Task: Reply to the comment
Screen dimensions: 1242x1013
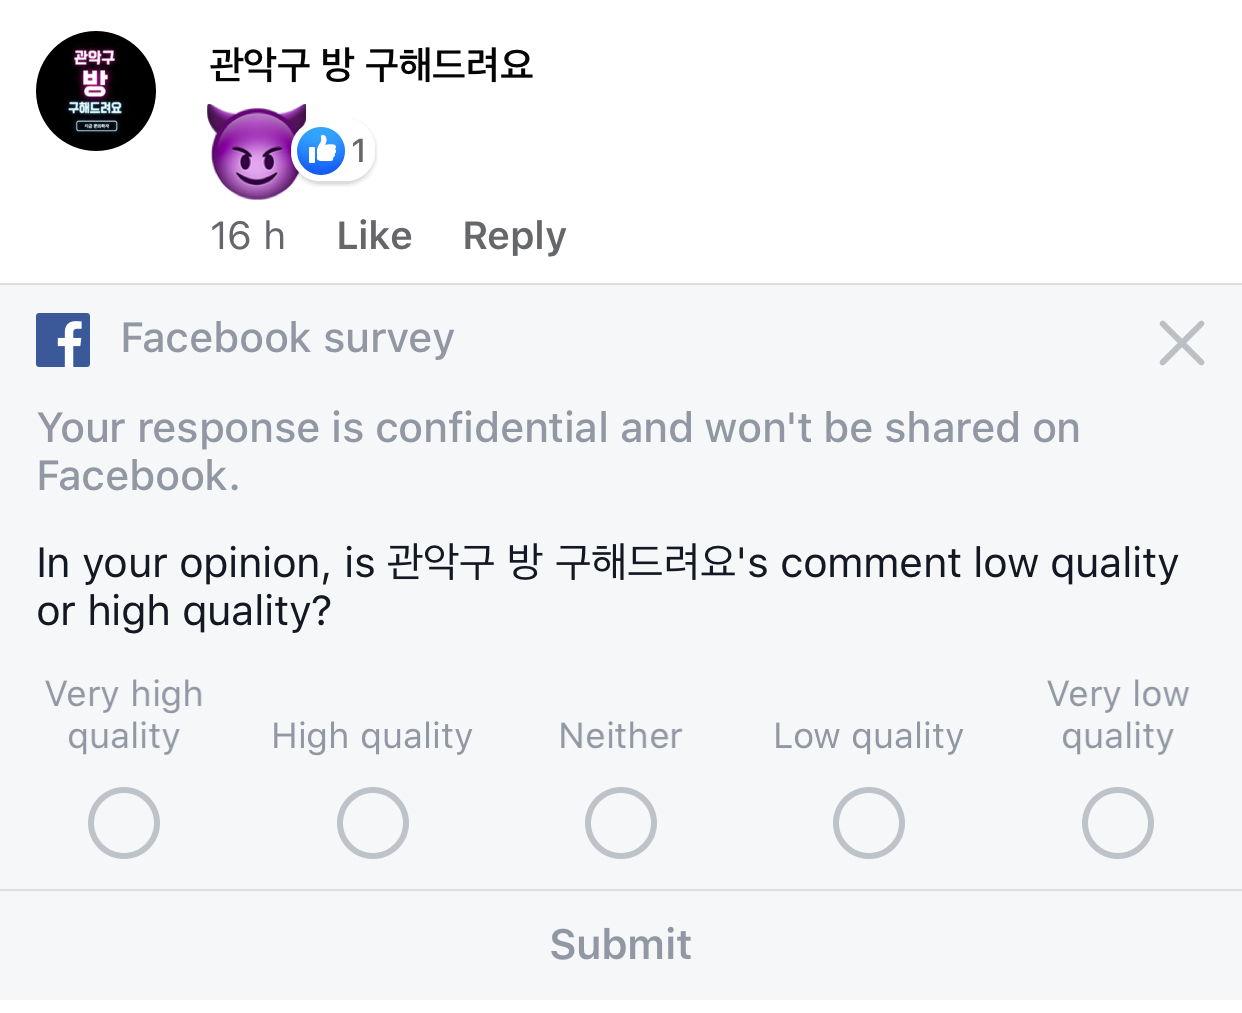Action: click(514, 236)
